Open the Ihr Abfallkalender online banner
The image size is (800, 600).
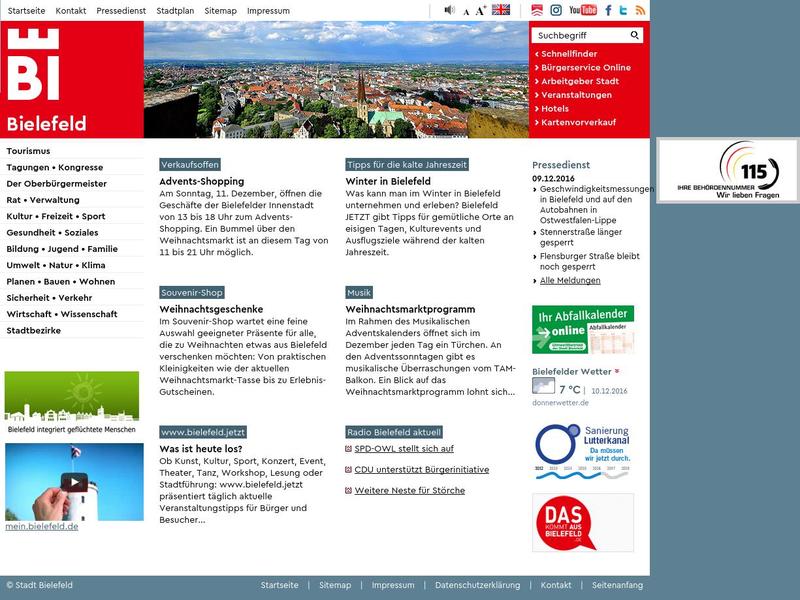583,330
